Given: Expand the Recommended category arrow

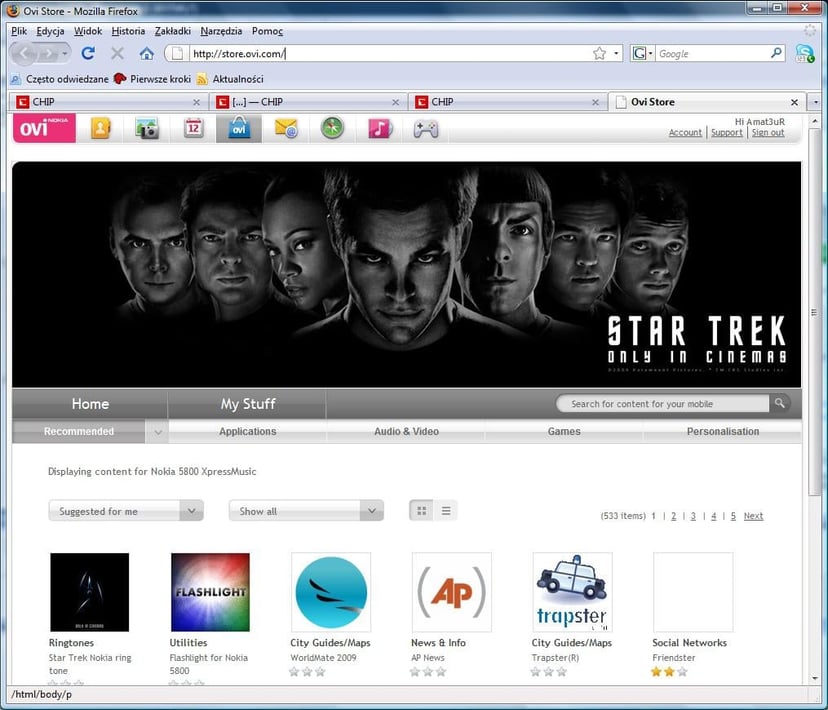Looking at the screenshot, I should pos(157,432).
